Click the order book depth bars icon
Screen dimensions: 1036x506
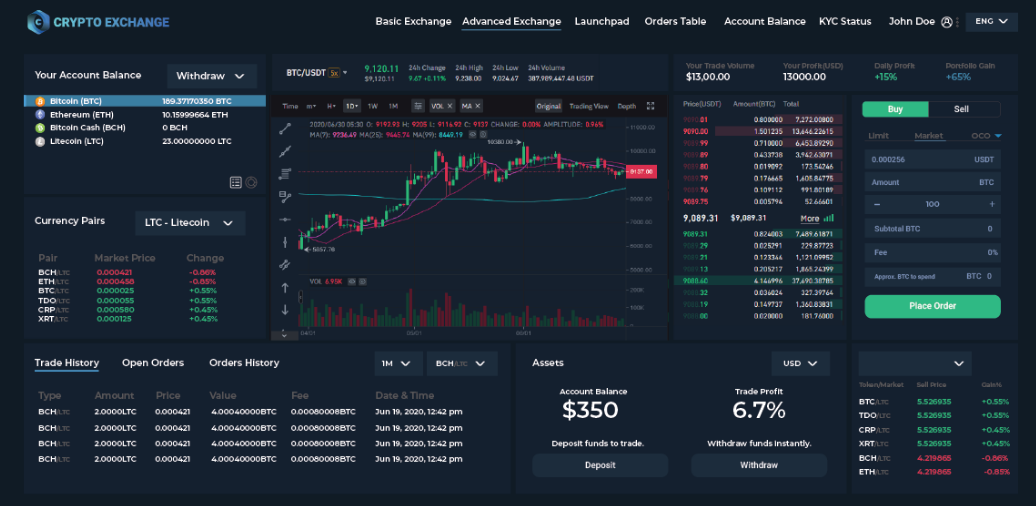click(x=829, y=217)
